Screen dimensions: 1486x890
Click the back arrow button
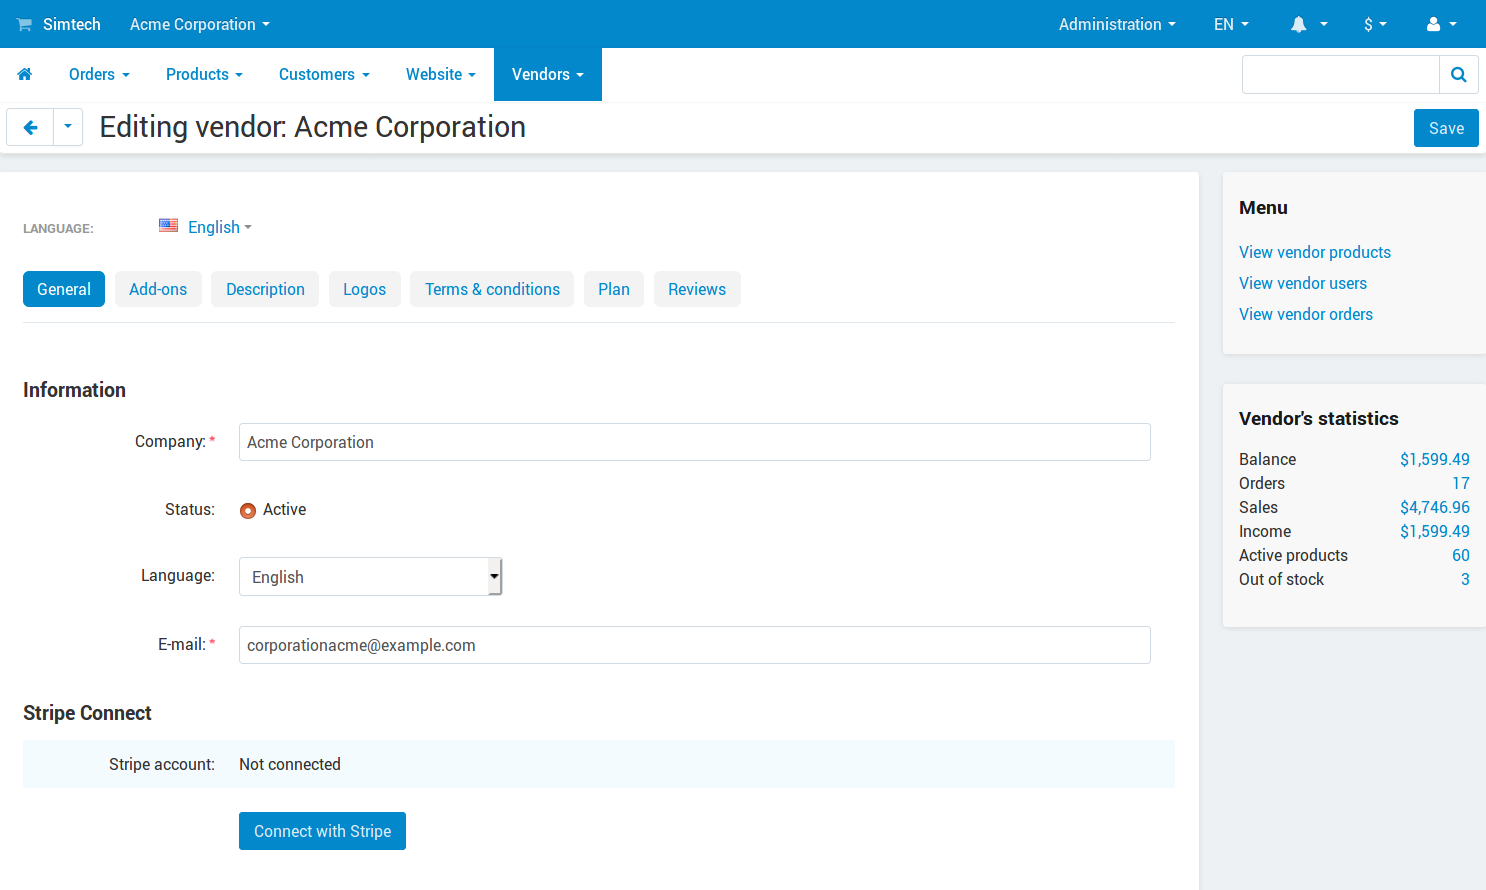point(30,128)
